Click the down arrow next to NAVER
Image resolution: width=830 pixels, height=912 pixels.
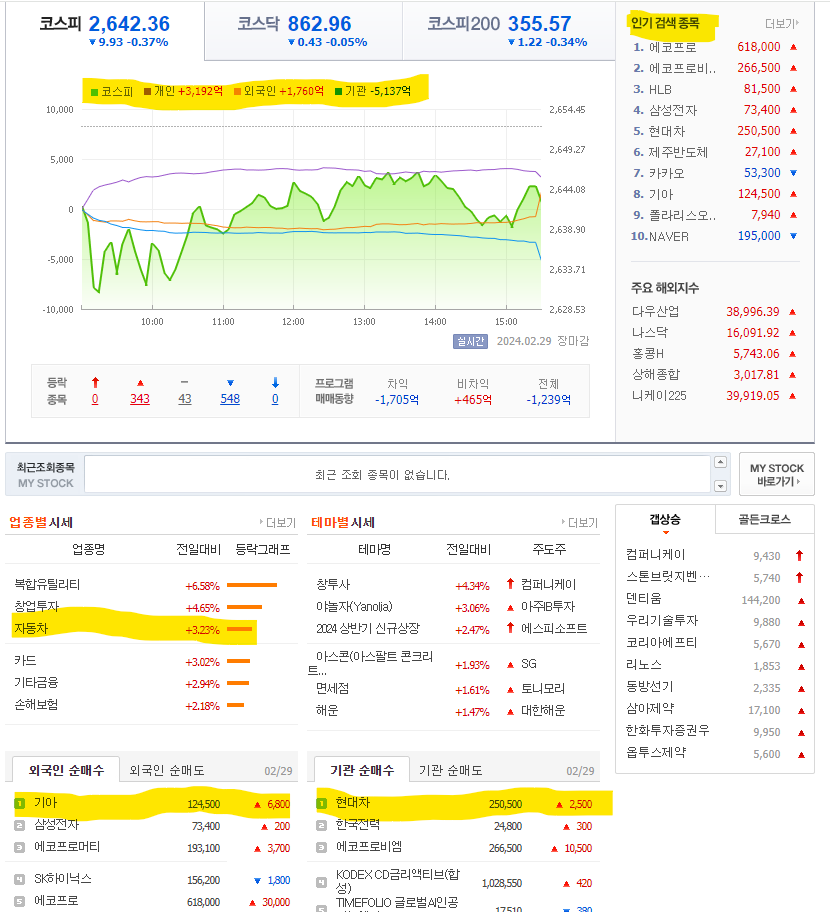[793, 236]
